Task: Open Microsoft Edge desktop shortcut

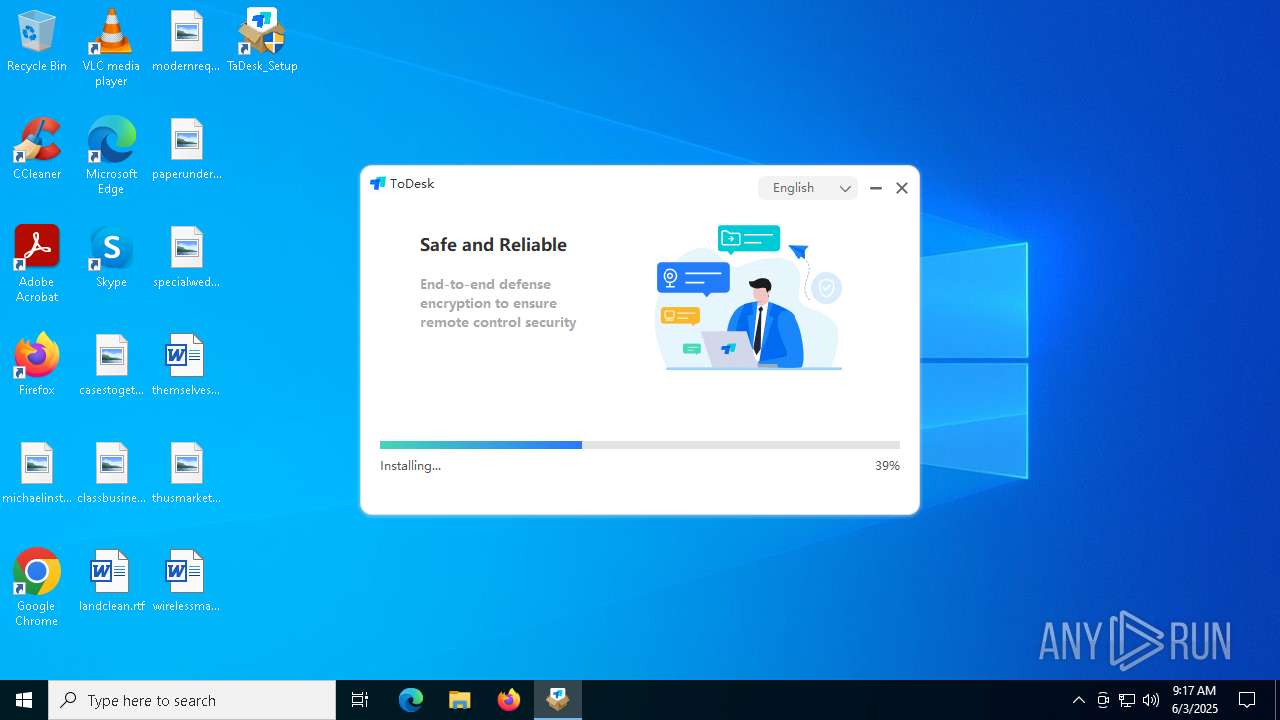Action: [111, 156]
